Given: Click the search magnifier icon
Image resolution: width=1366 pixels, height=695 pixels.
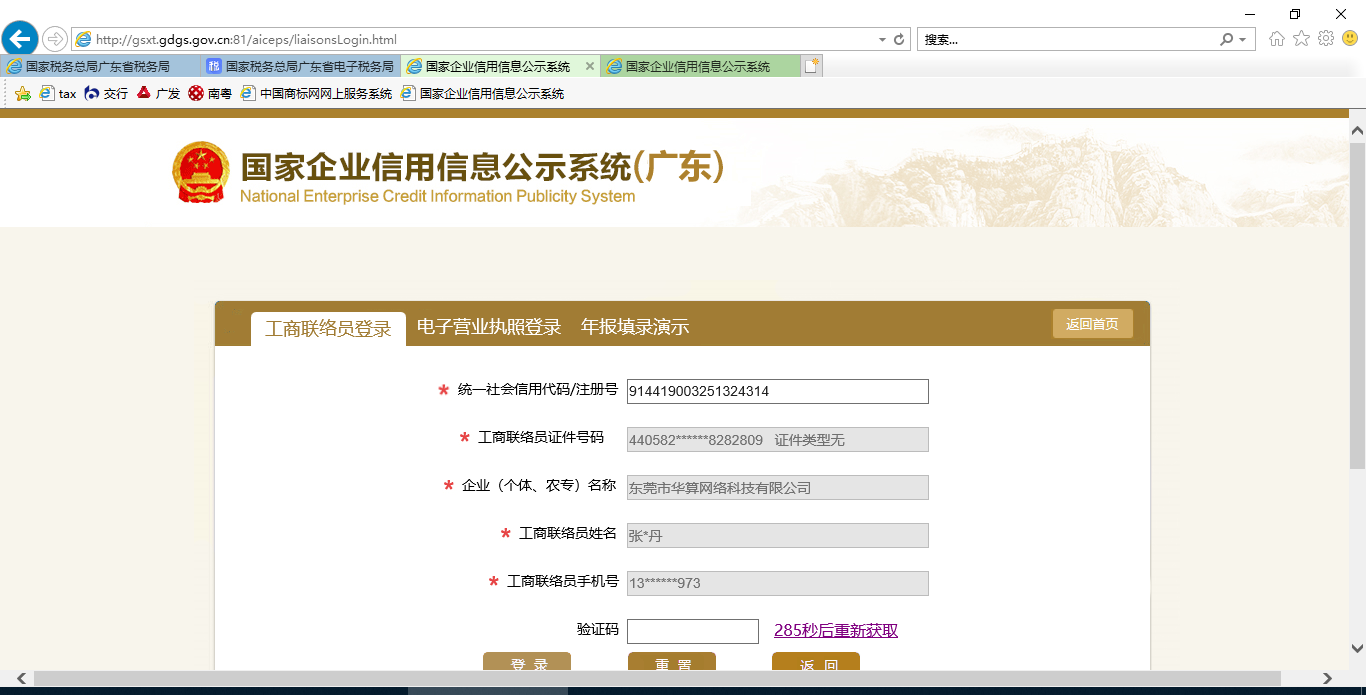Looking at the screenshot, I should click(1227, 40).
